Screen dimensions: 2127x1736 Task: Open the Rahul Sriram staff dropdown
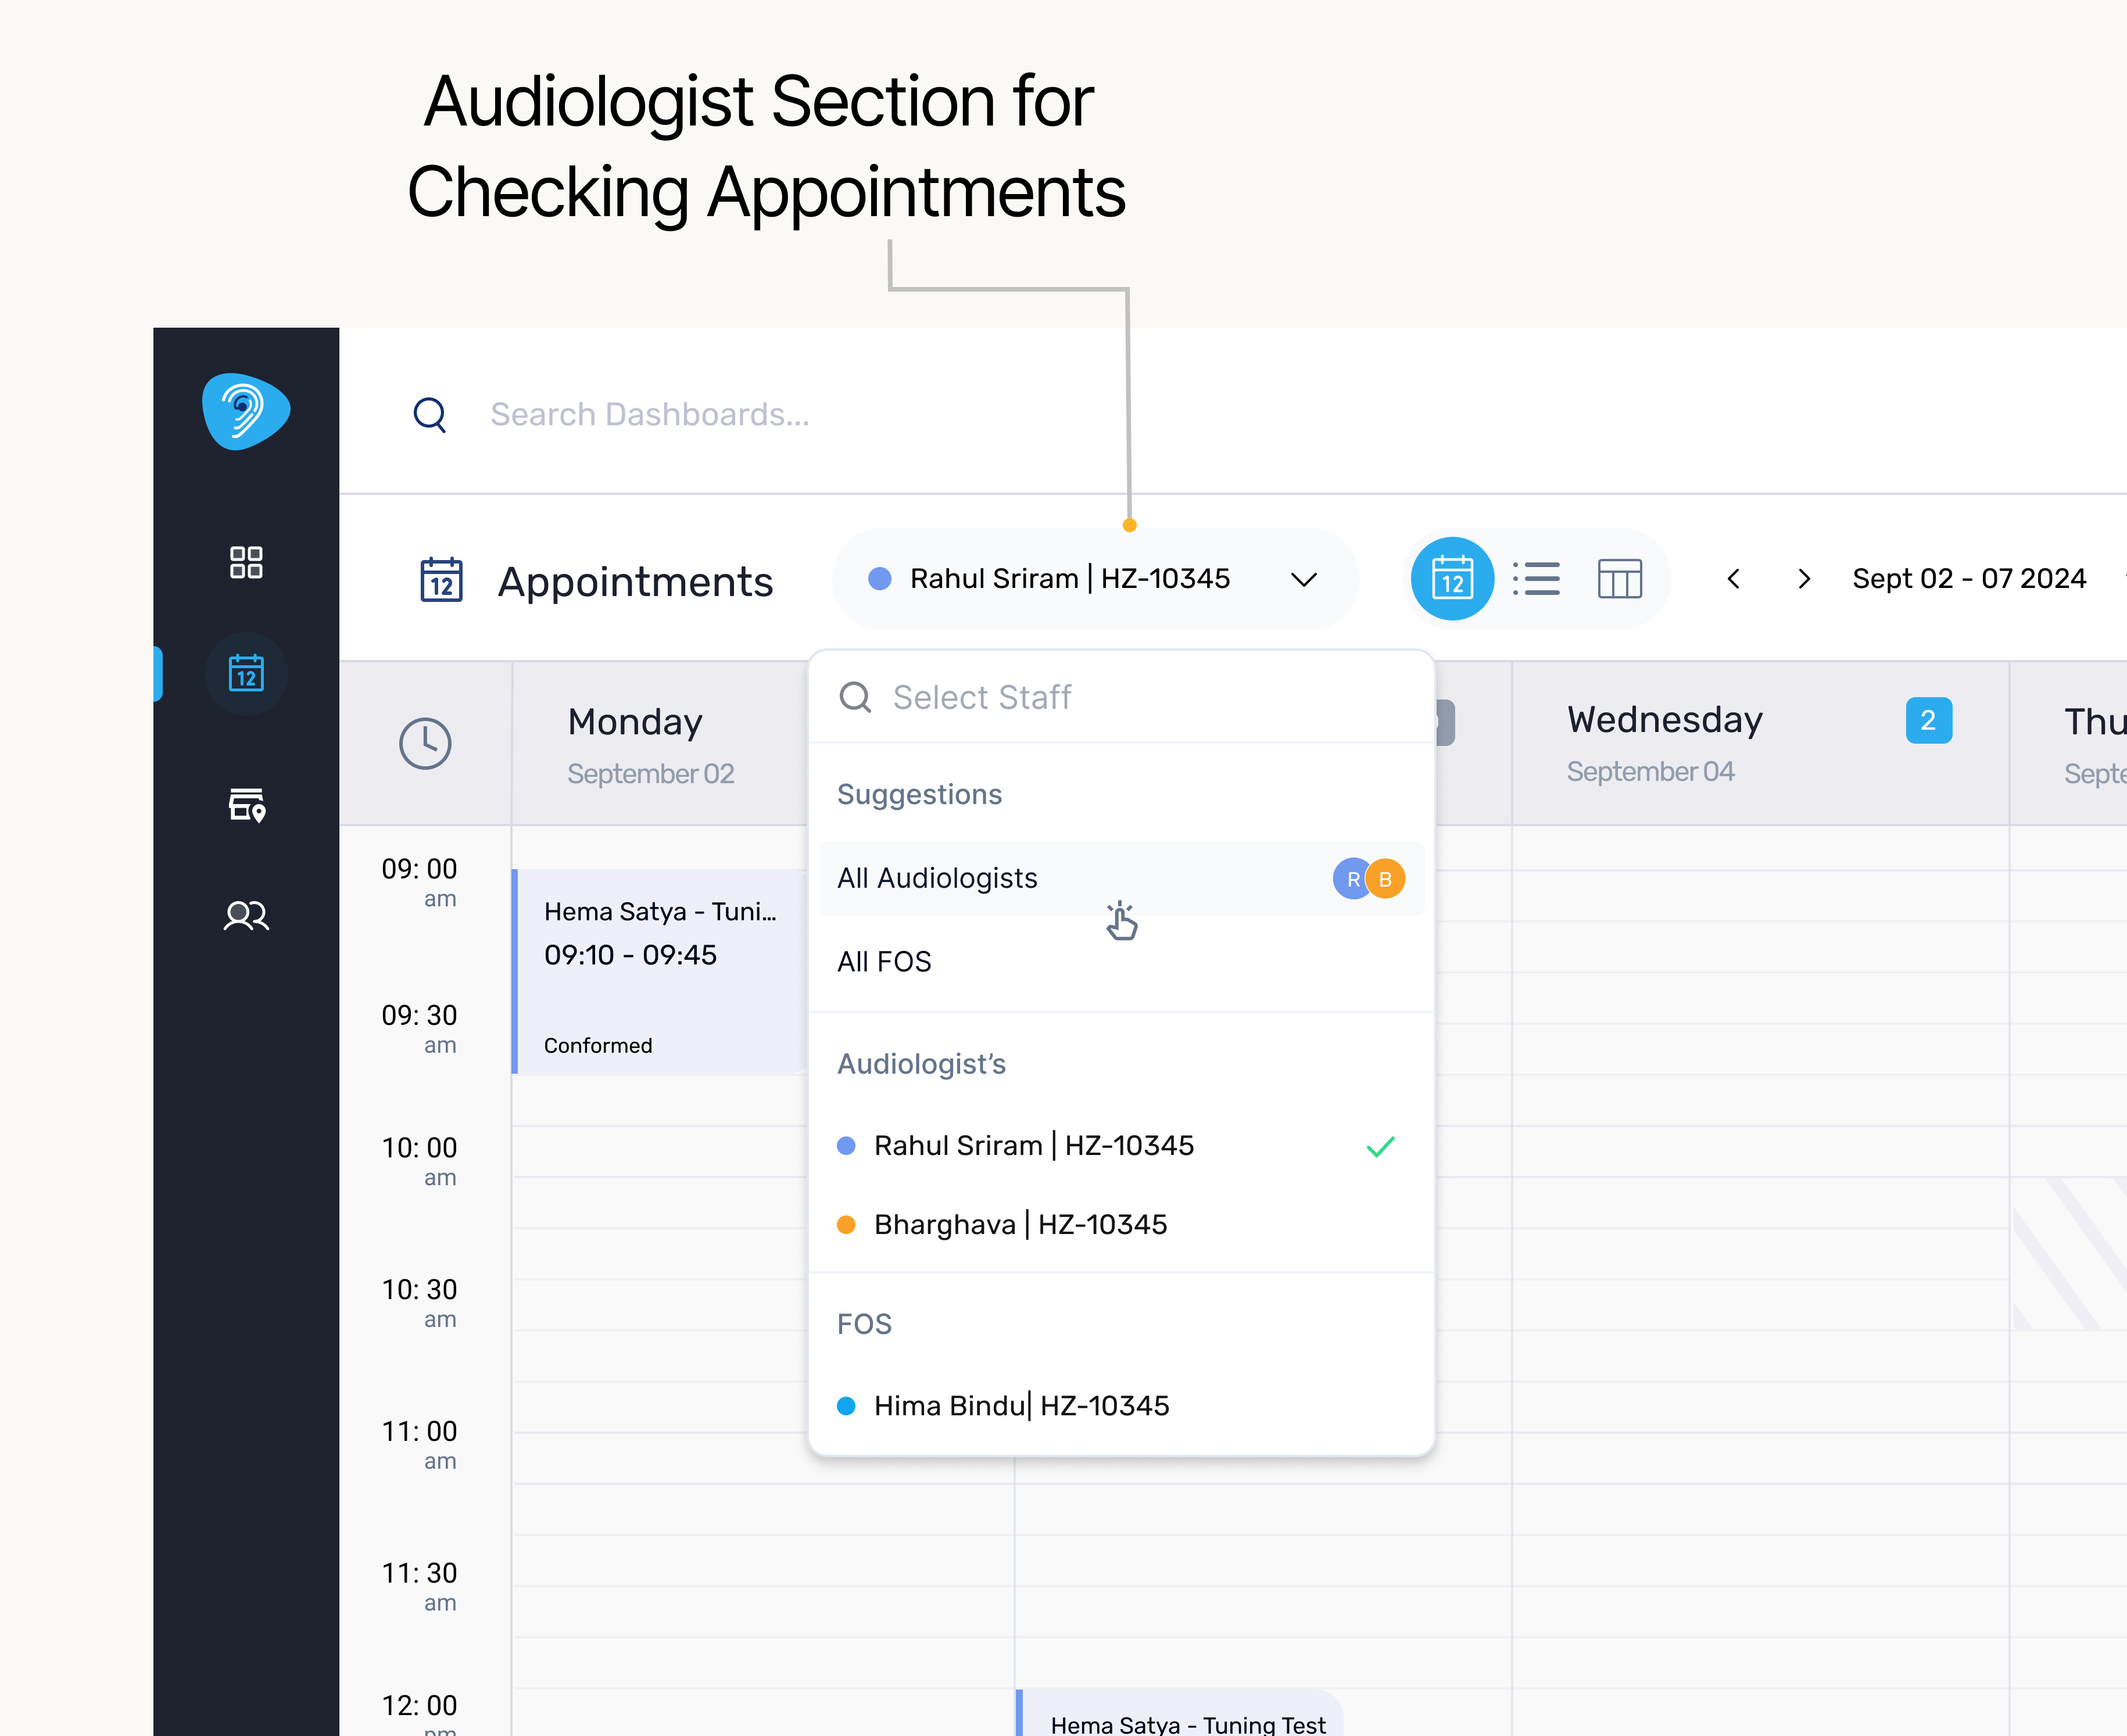[x=1095, y=579]
